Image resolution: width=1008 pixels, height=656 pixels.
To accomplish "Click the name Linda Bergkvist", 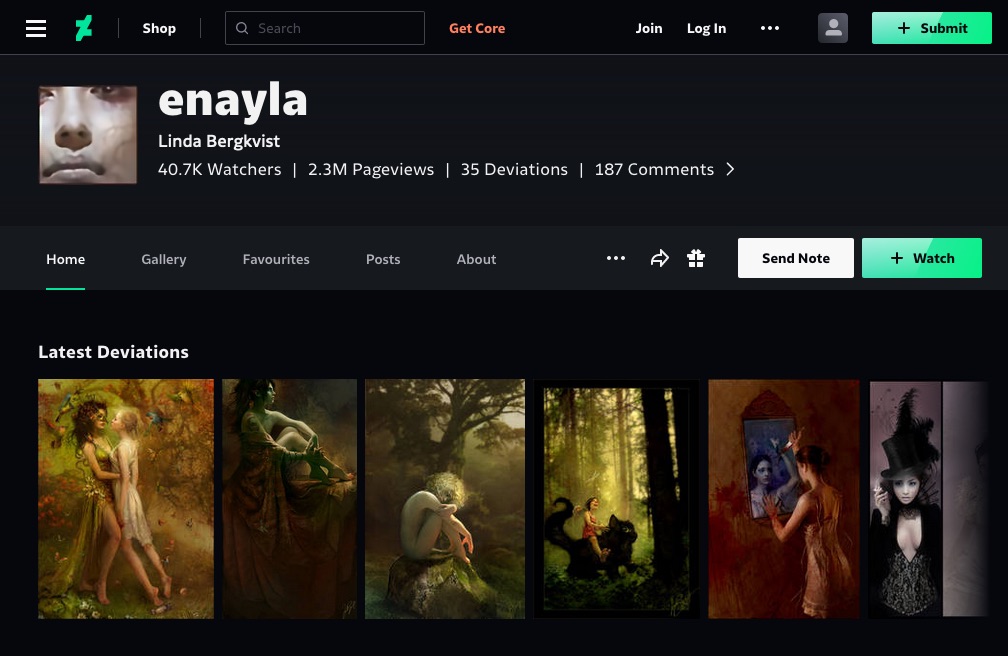I will tap(219, 141).
